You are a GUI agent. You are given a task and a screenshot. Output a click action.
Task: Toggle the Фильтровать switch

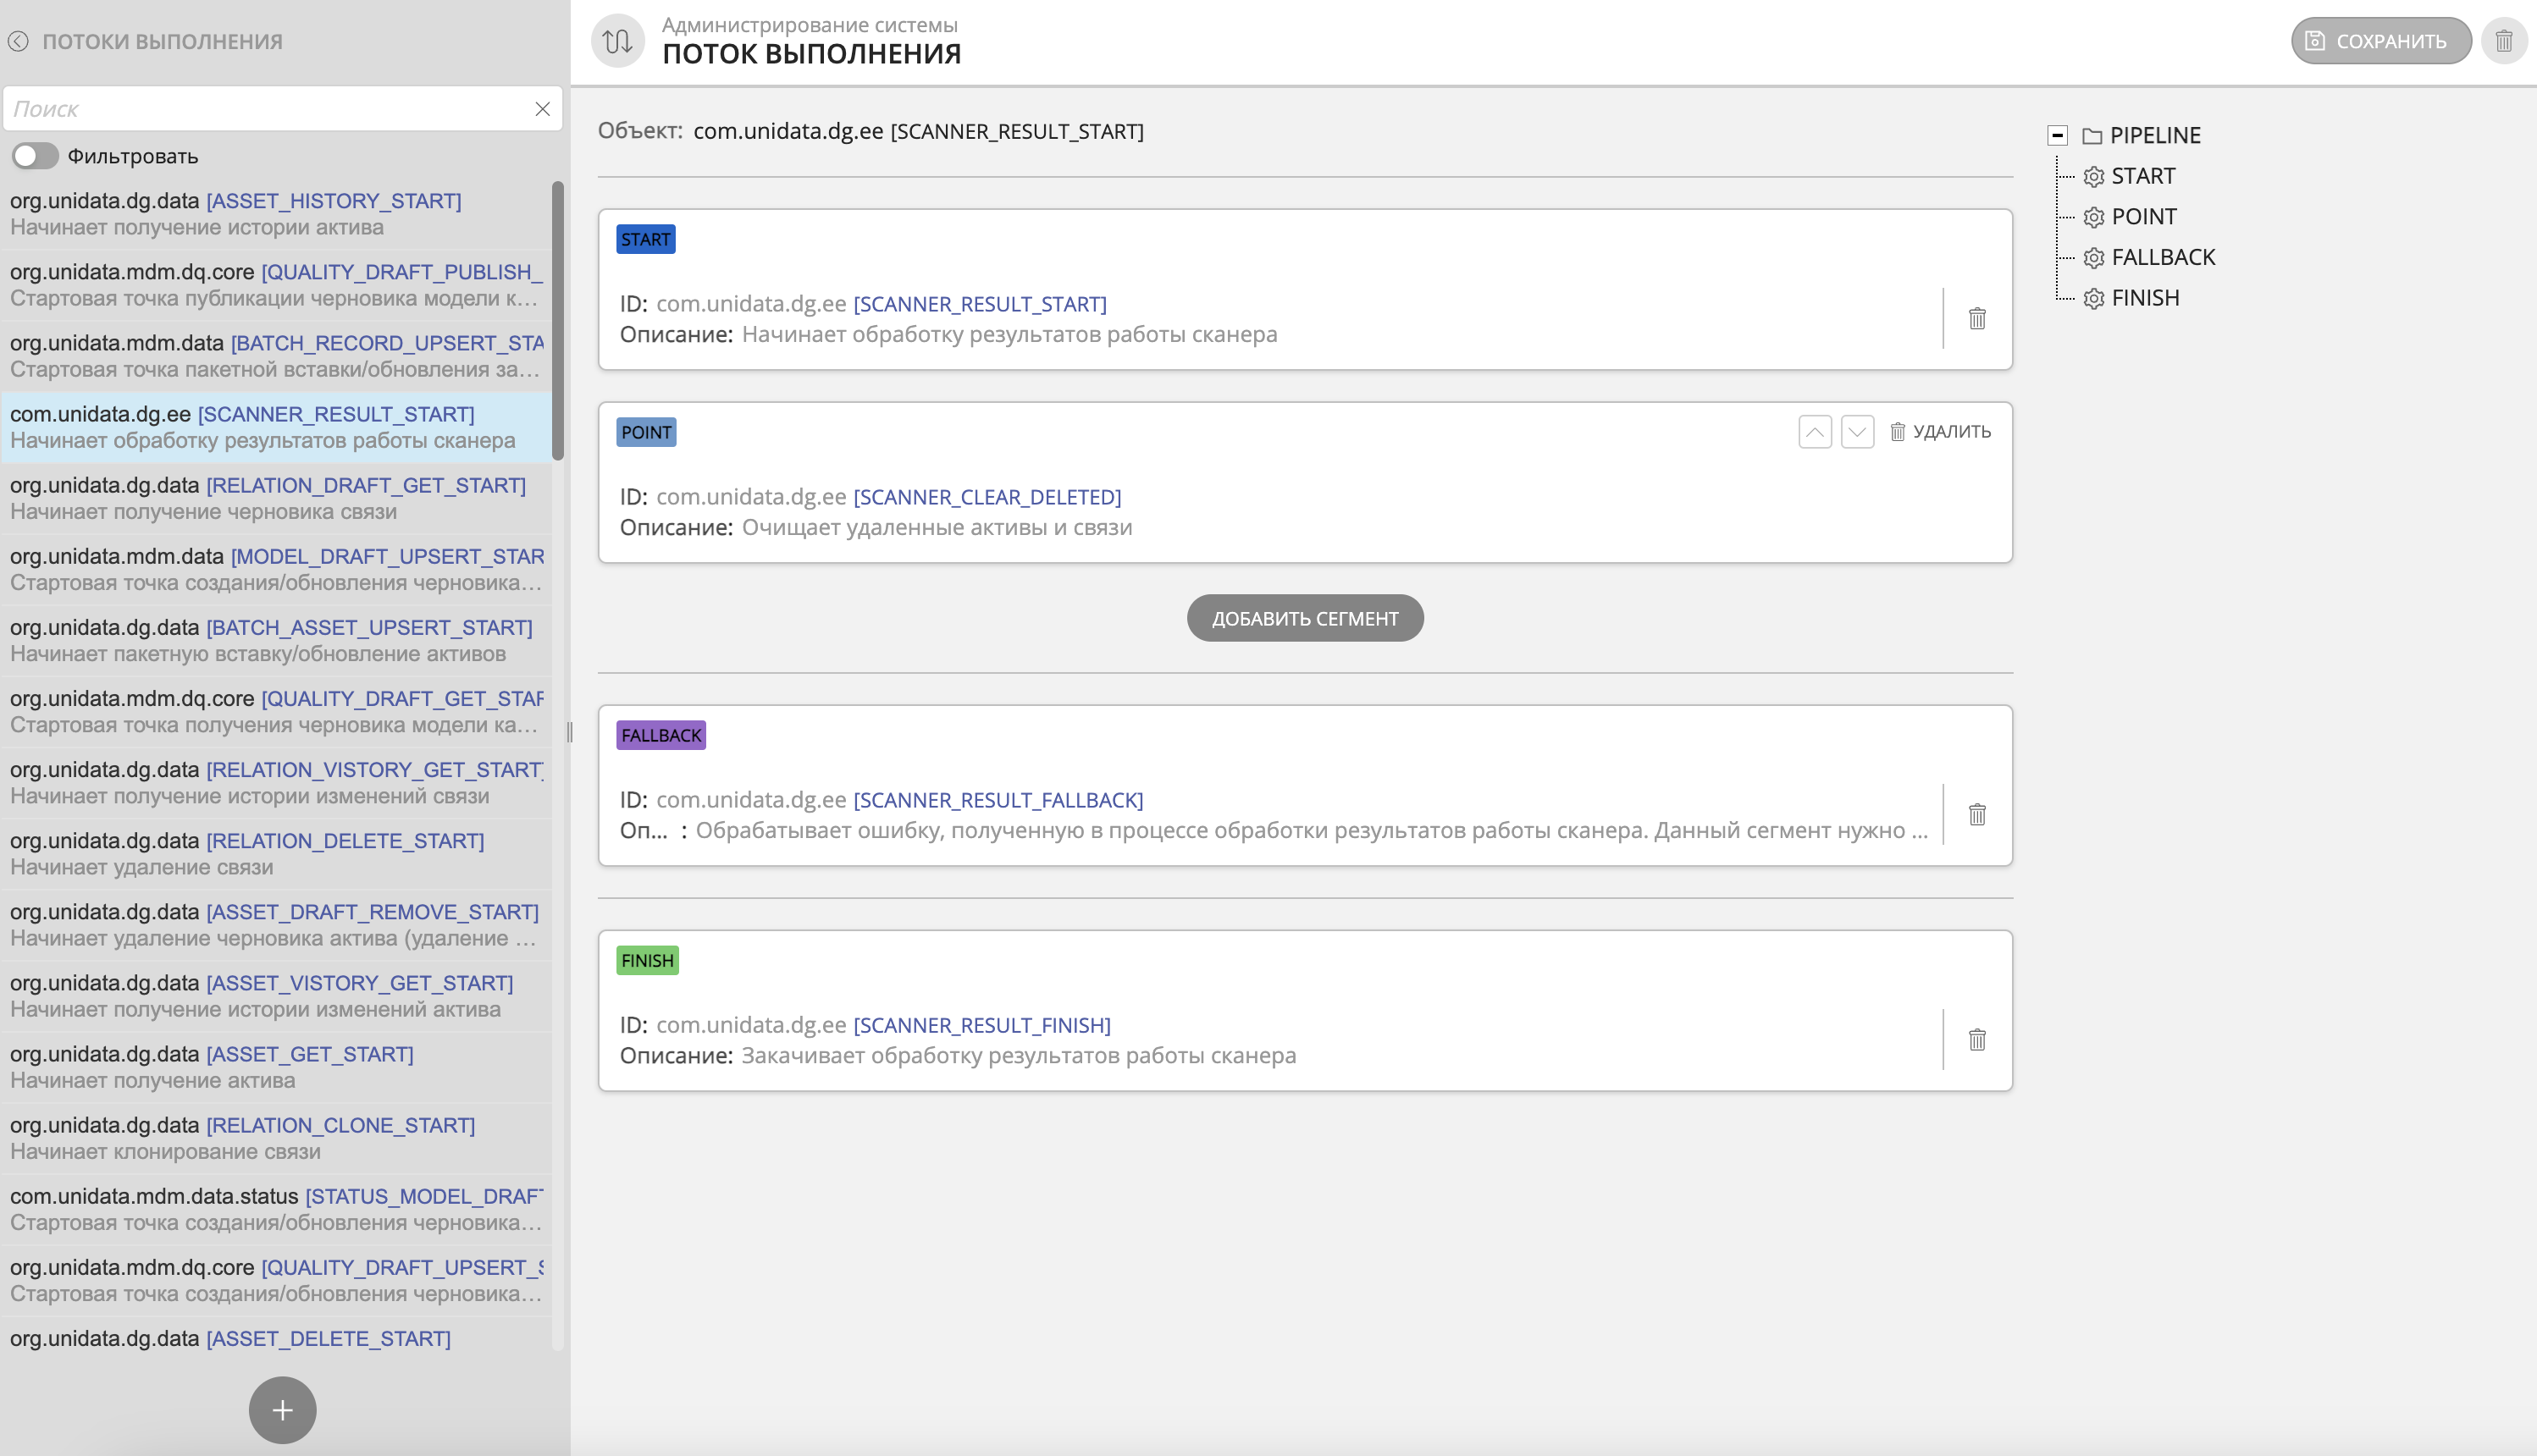tap(35, 156)
